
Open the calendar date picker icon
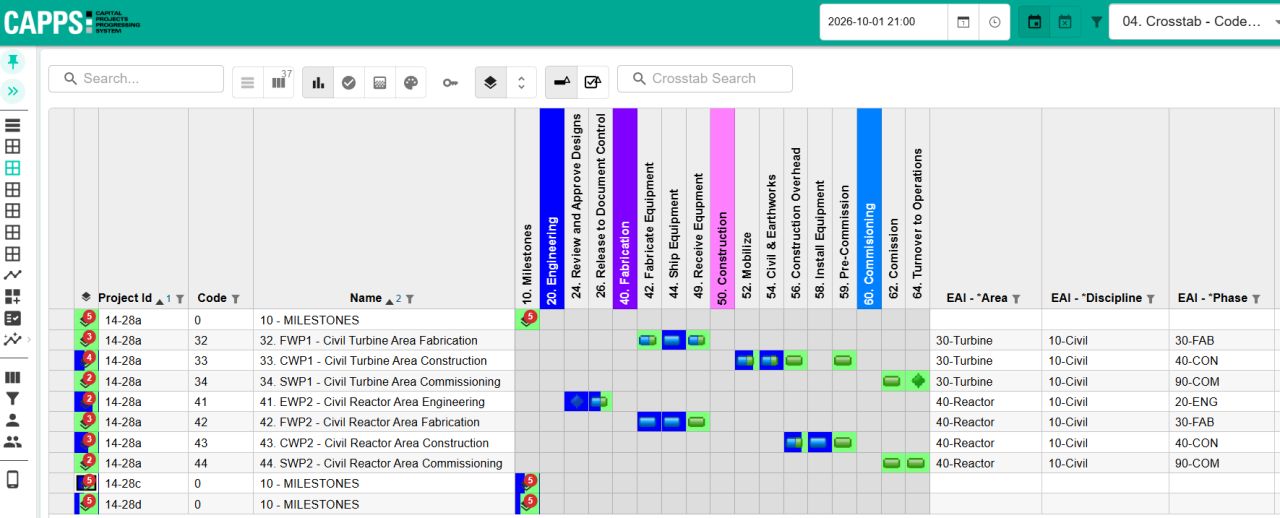[x=963, y=21]
